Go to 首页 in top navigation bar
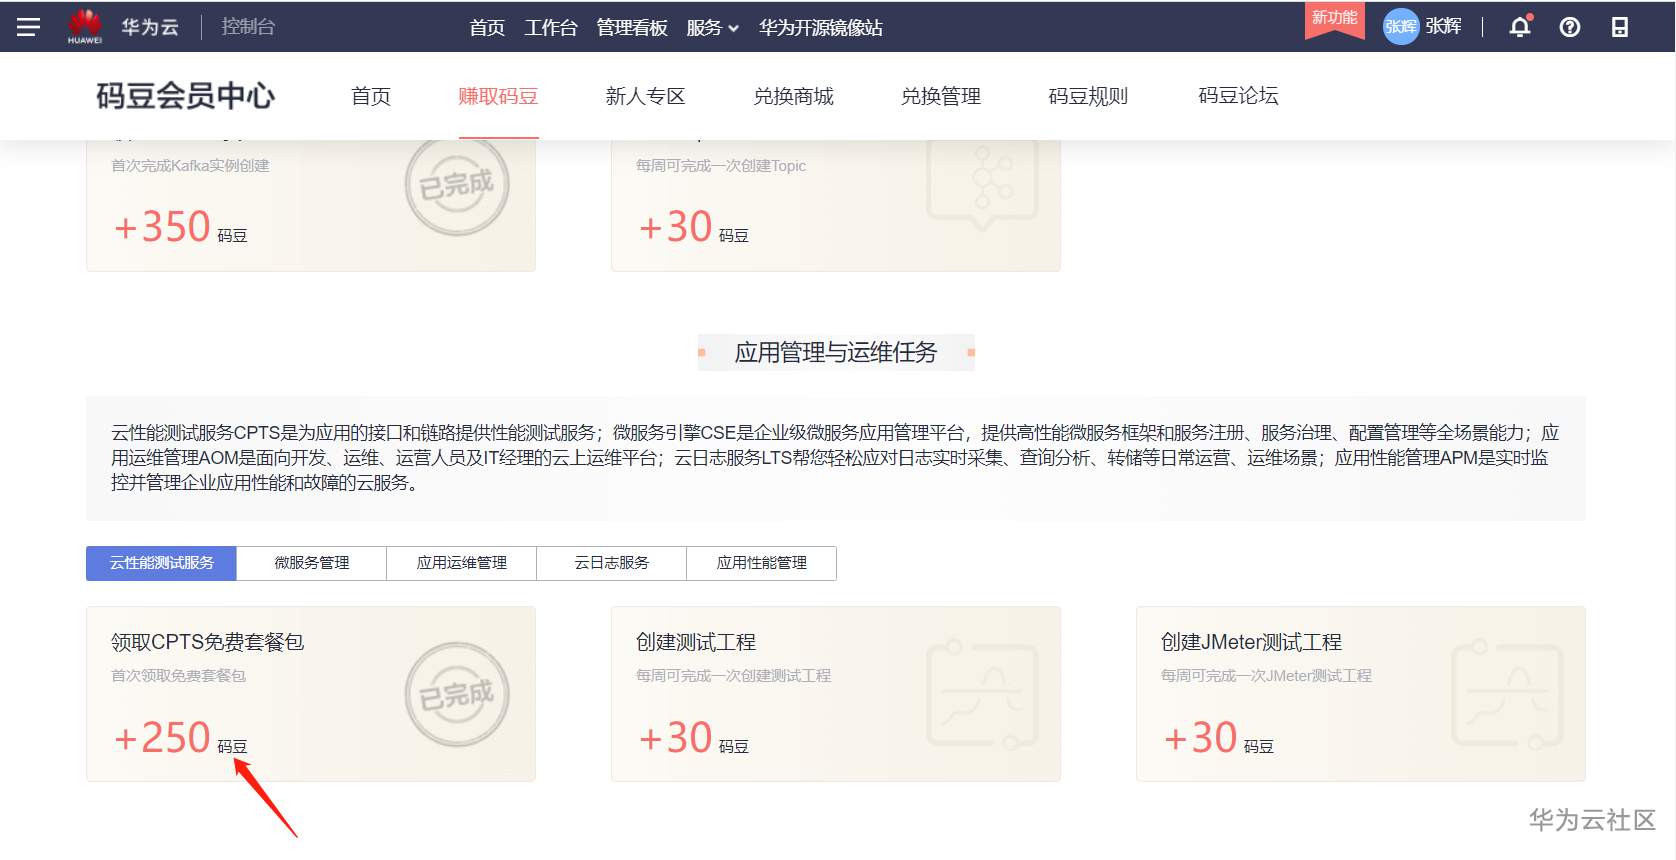Screen dimensions: 1676x860 click(x=487, y=27)
